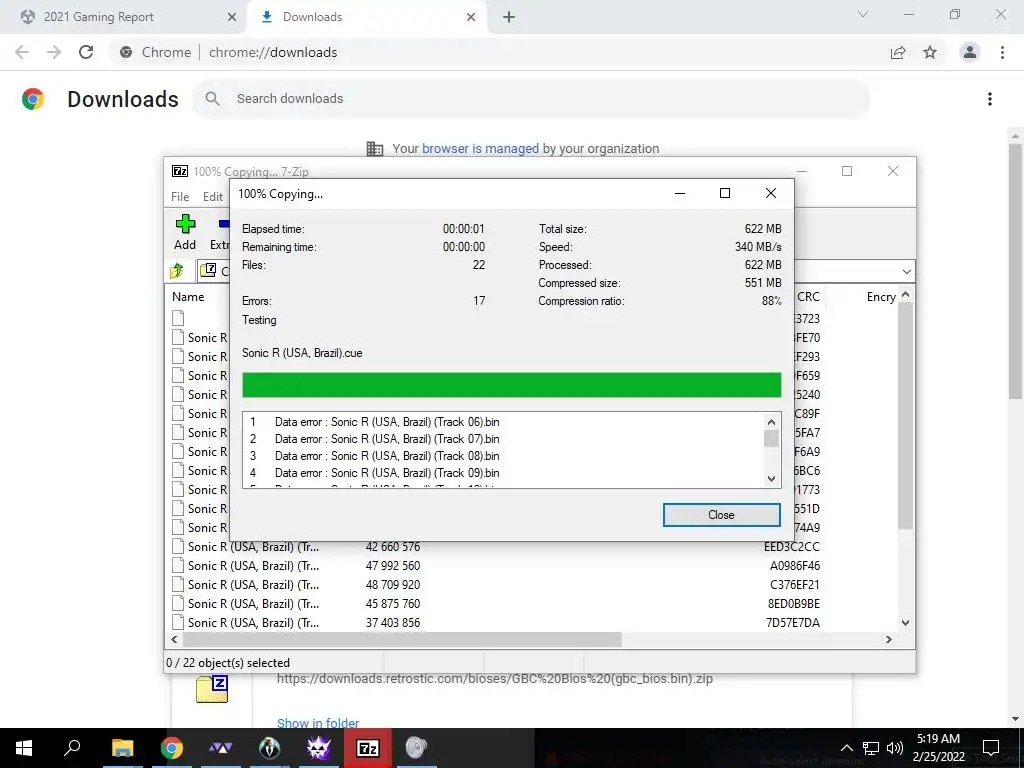Click the green progress bar
Viewport: 1024px width, 768px height.
[x=511, y=385]
